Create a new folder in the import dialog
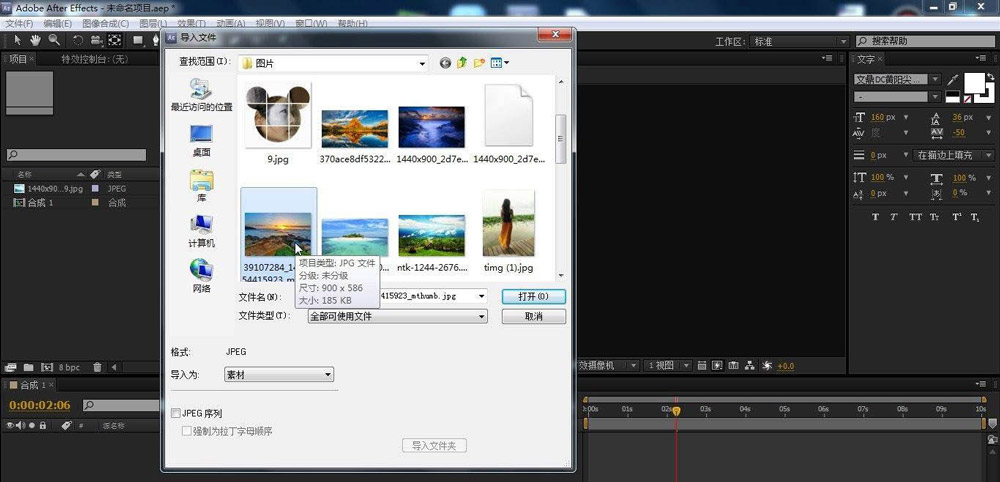Viewport: 1000px width, 482px height. [479, 63]
